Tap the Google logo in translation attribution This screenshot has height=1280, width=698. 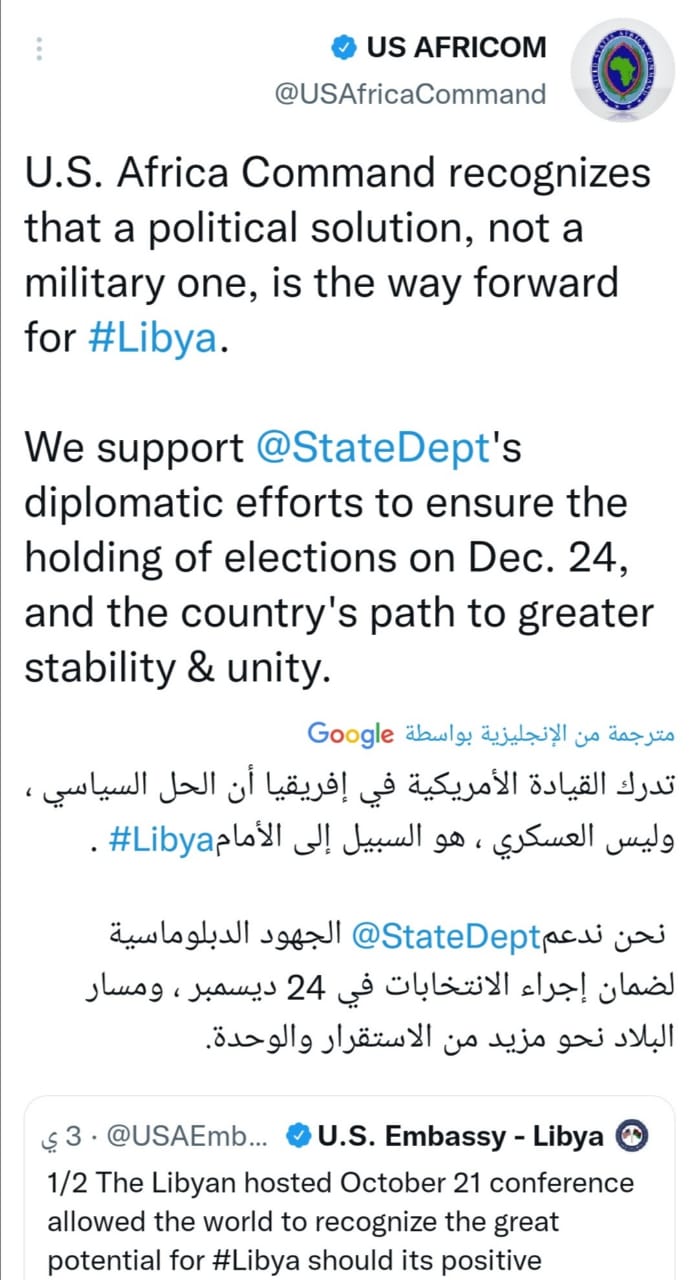350,733
